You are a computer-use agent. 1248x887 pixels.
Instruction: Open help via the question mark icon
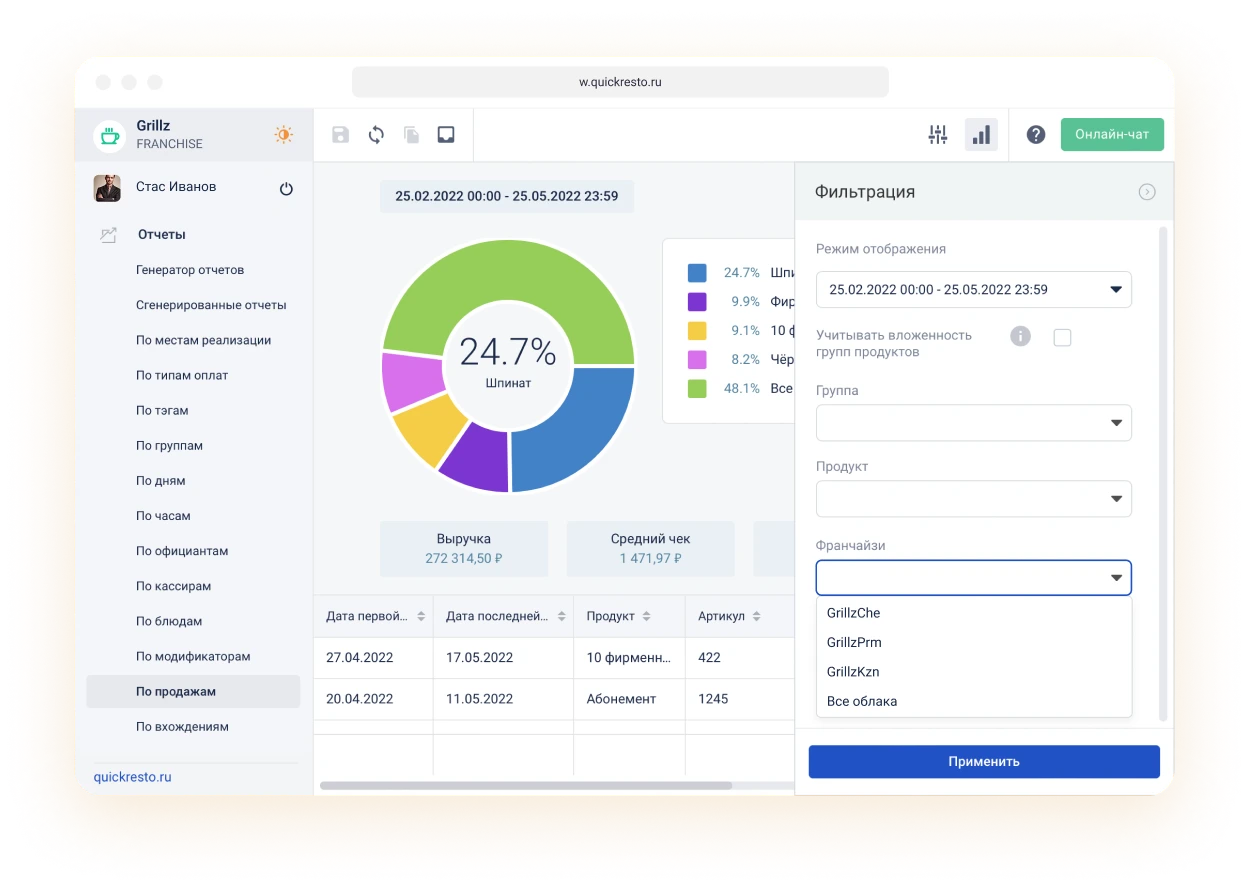[x=1036, y=135]
